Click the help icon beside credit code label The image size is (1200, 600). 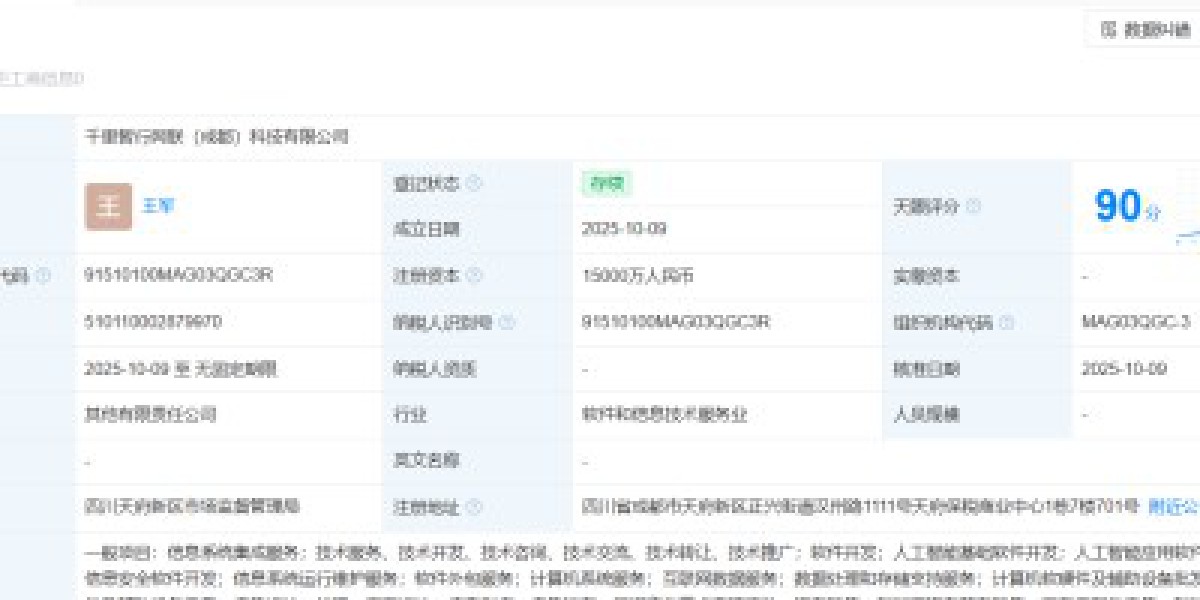(43, 276)
